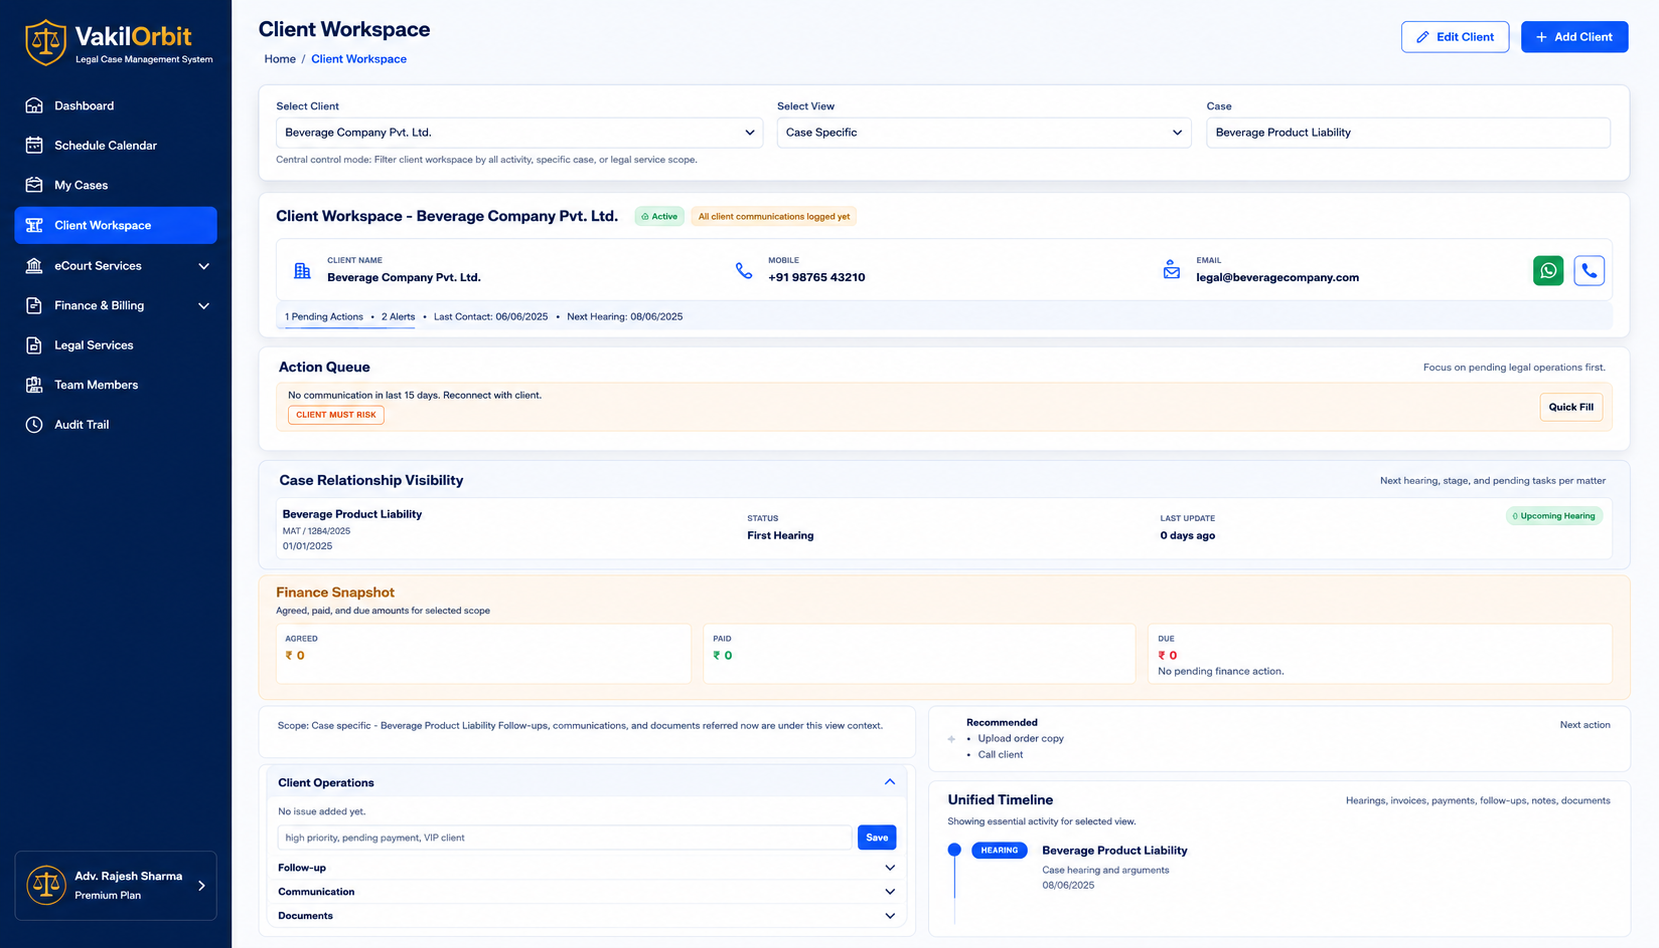Click the plus icon beside Recommended list
The image size is (1659, 948).
point(951,739)
